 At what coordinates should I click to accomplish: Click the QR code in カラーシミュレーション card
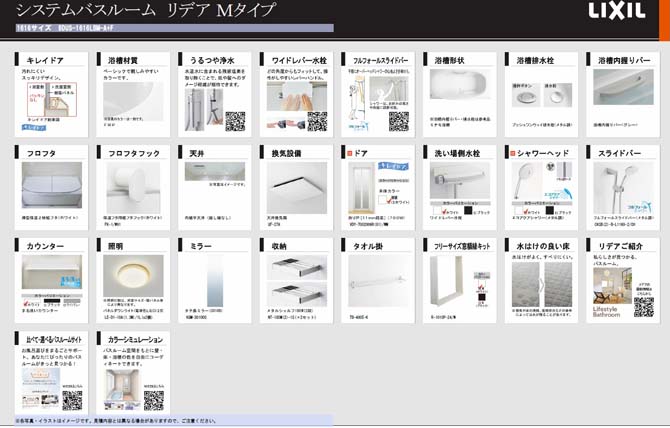pyautogui.click(x=154, y=400)
